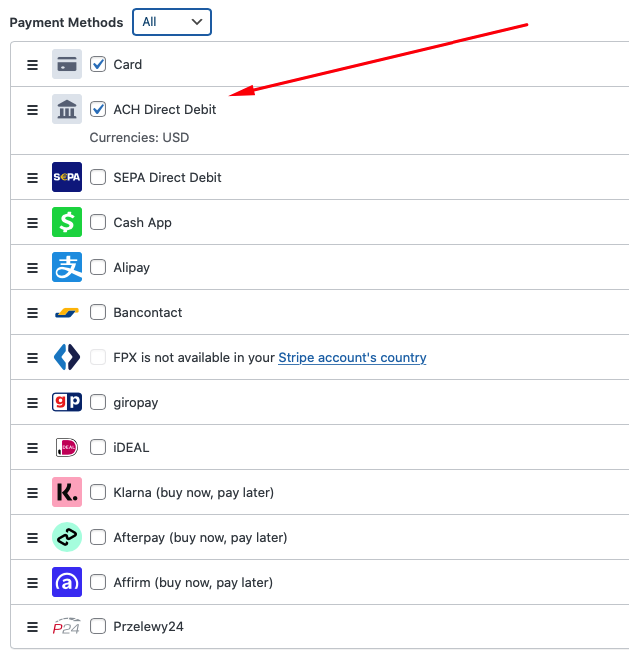
Task: Click the Klarna pink logo icon
Action: click(67, 492)
